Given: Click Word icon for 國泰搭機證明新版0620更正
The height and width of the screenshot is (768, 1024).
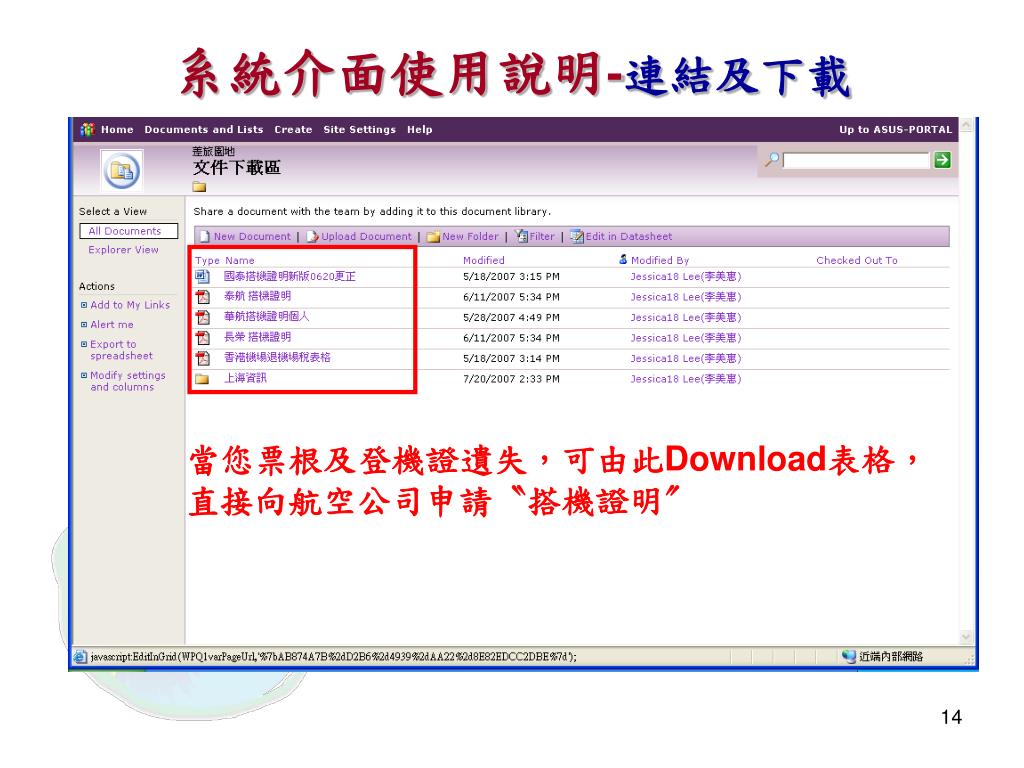Looking at the screenshot, I should click(202, 277).
